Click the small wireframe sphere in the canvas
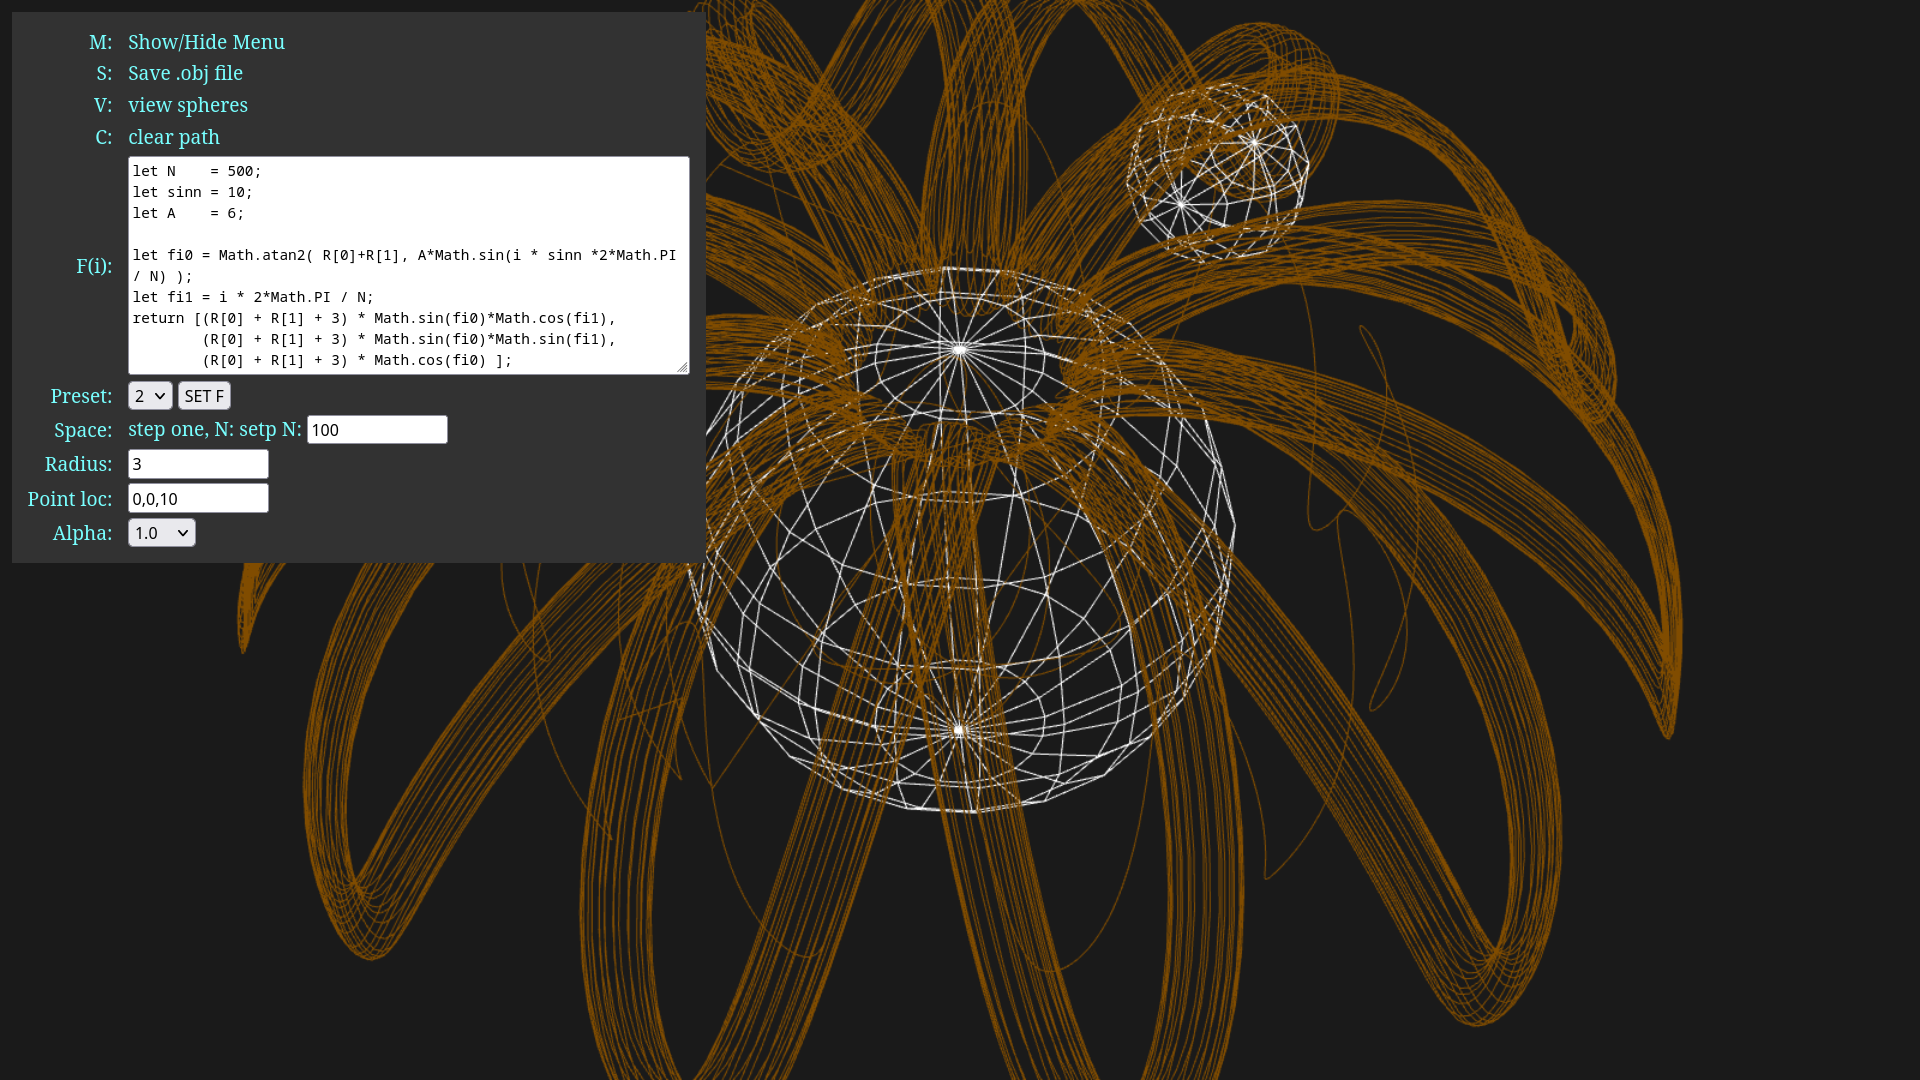 1218,172
